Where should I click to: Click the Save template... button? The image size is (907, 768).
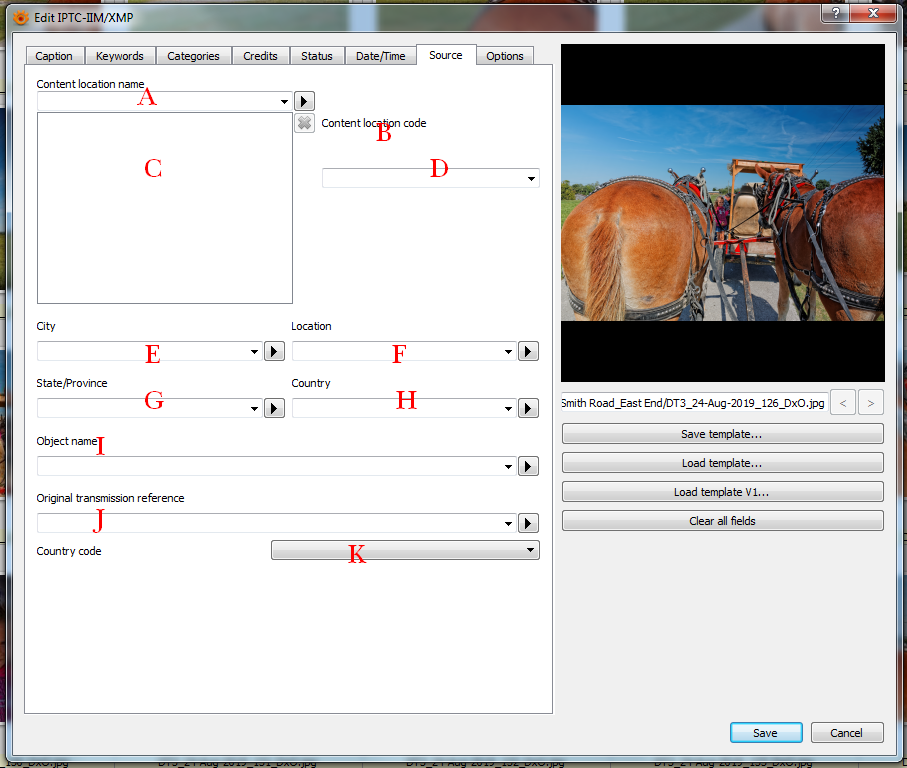[x=722, y=434]
